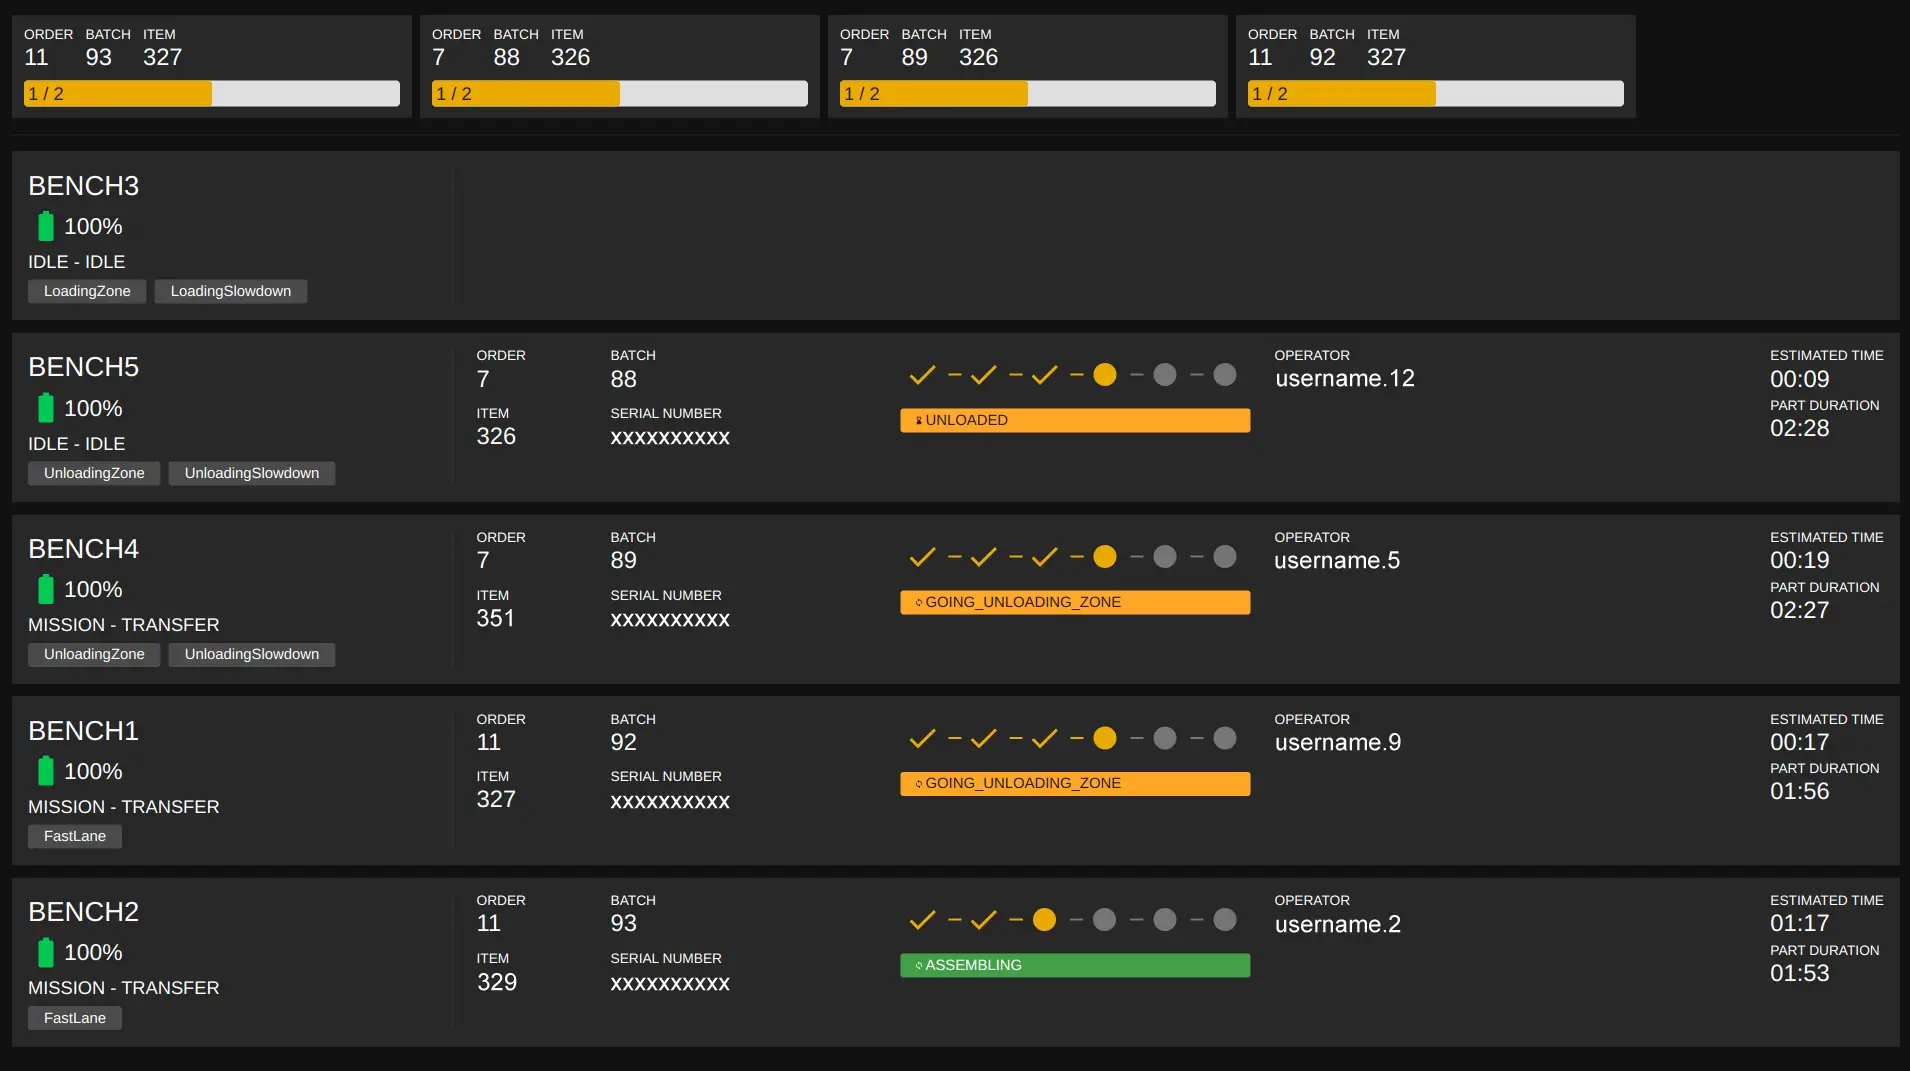Click estimated time 01:17
Image resolution: width=1910 pixels, height=1071 pixels.
1800,924
